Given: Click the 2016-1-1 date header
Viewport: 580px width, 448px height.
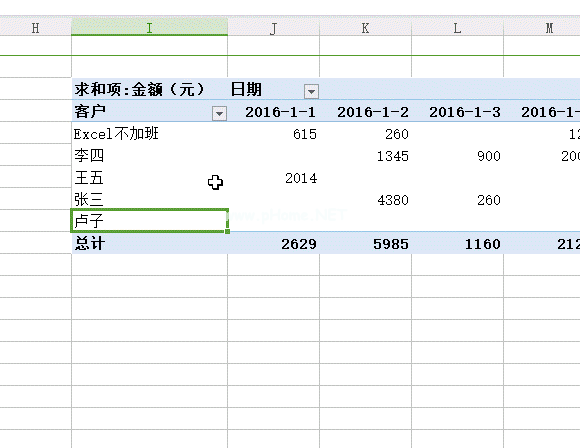Looking at the screenshot, I should coord(280,112).
